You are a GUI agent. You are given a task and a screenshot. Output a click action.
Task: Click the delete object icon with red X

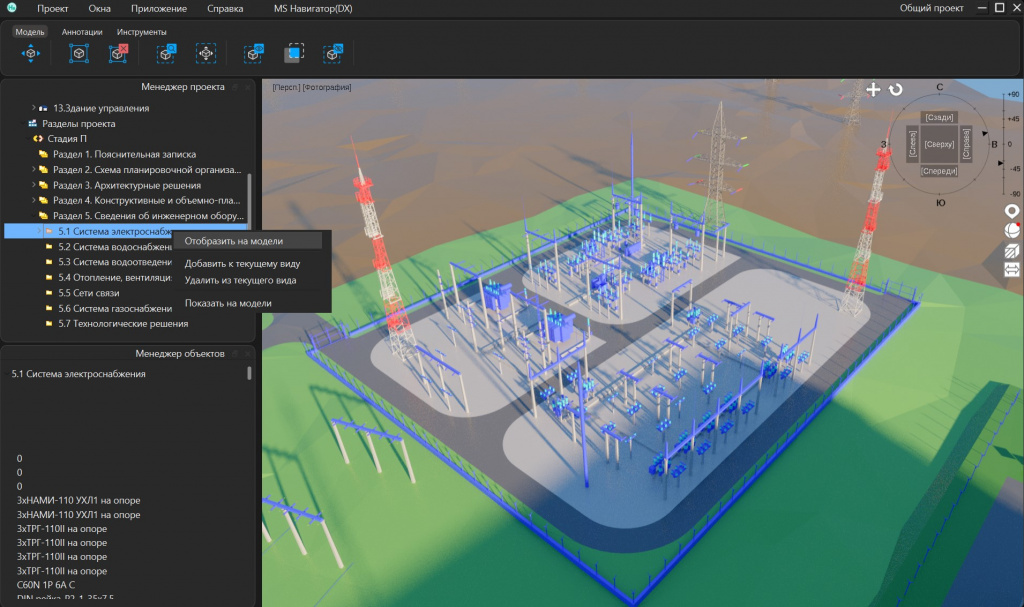pos(118,53)
